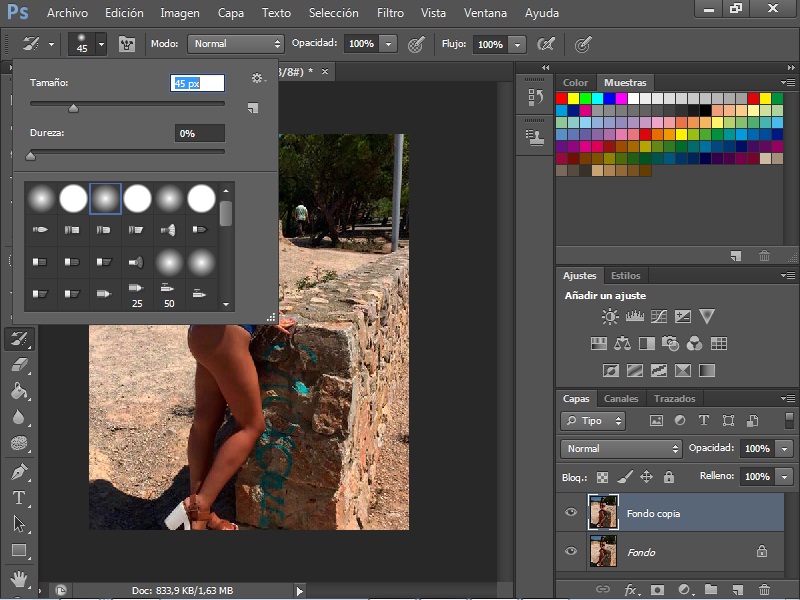This screenshot has width=800, height=600.
Task: Open the Relleno dropdown arrow
Action: click(784, 477)
